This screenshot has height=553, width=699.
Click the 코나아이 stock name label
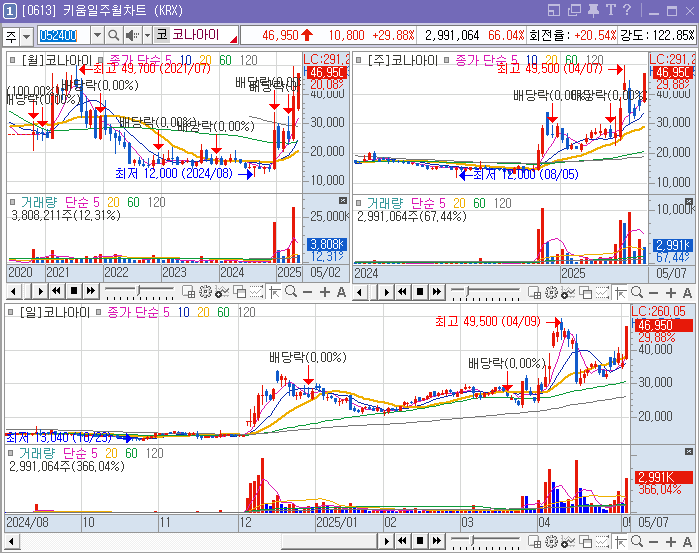coord(196,35)
